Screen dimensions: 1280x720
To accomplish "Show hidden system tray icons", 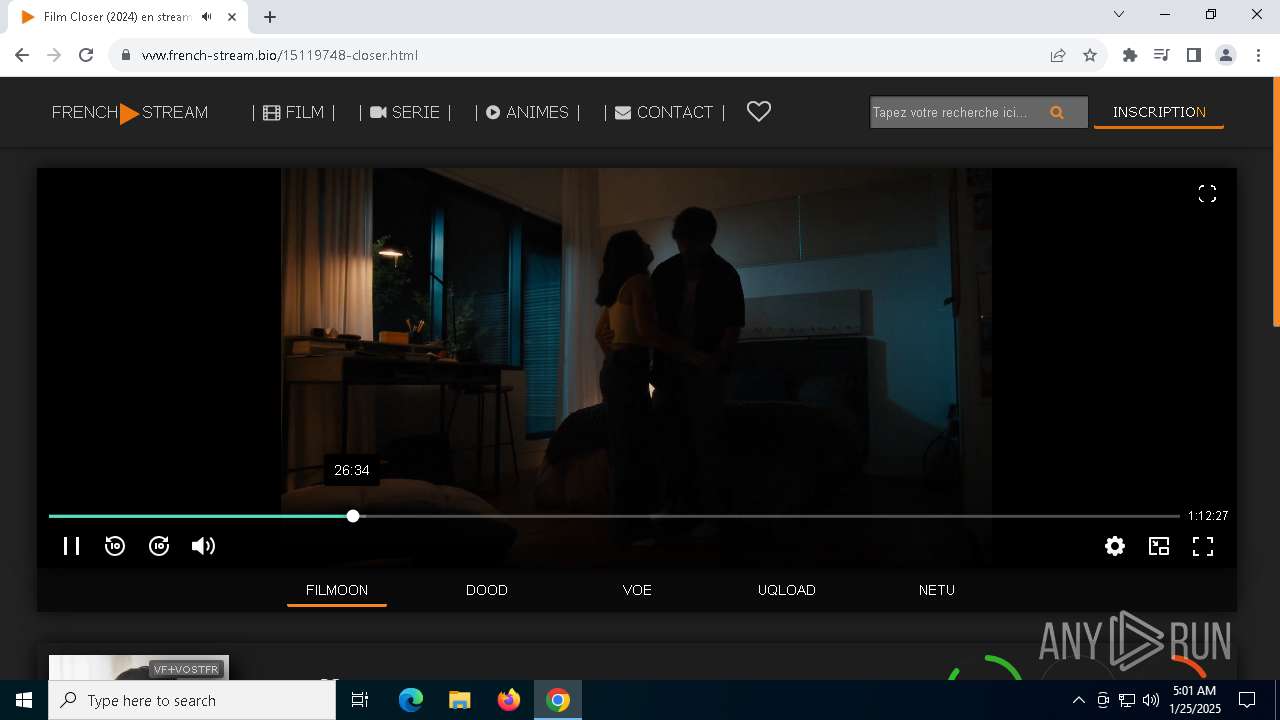I will (1078, 700).
